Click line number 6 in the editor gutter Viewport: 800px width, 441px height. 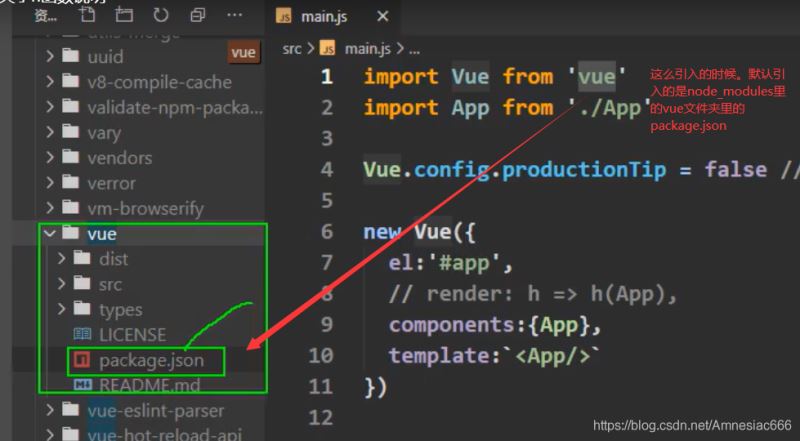tap(327, 232)
